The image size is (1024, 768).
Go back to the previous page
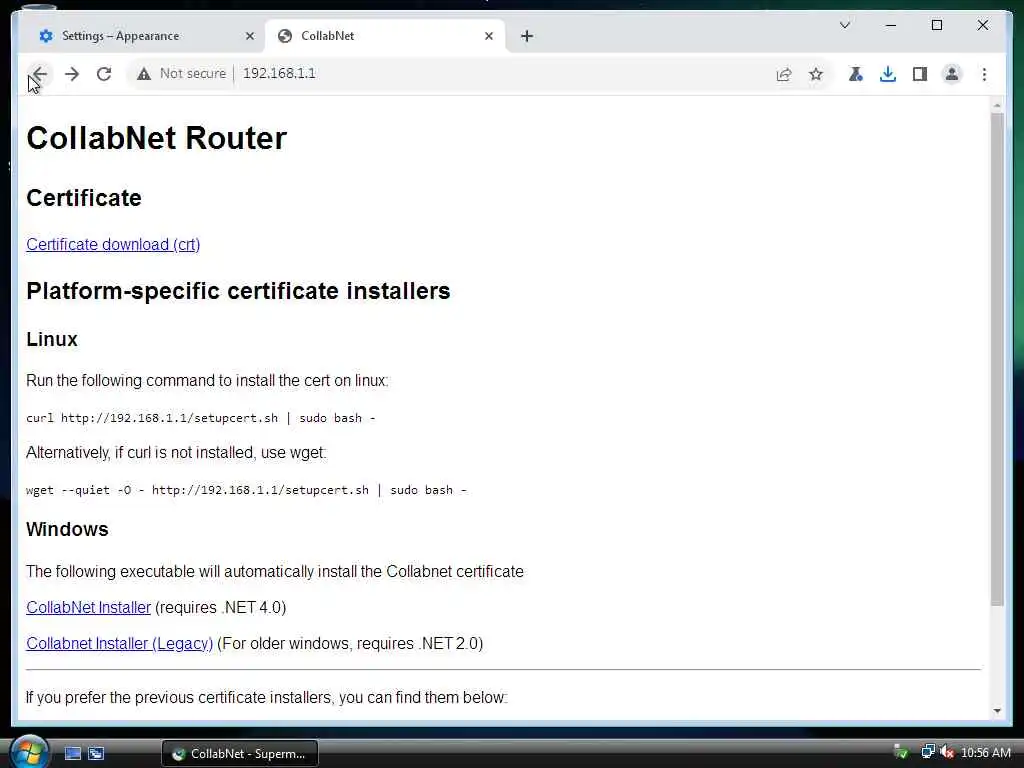pos(39,74)
